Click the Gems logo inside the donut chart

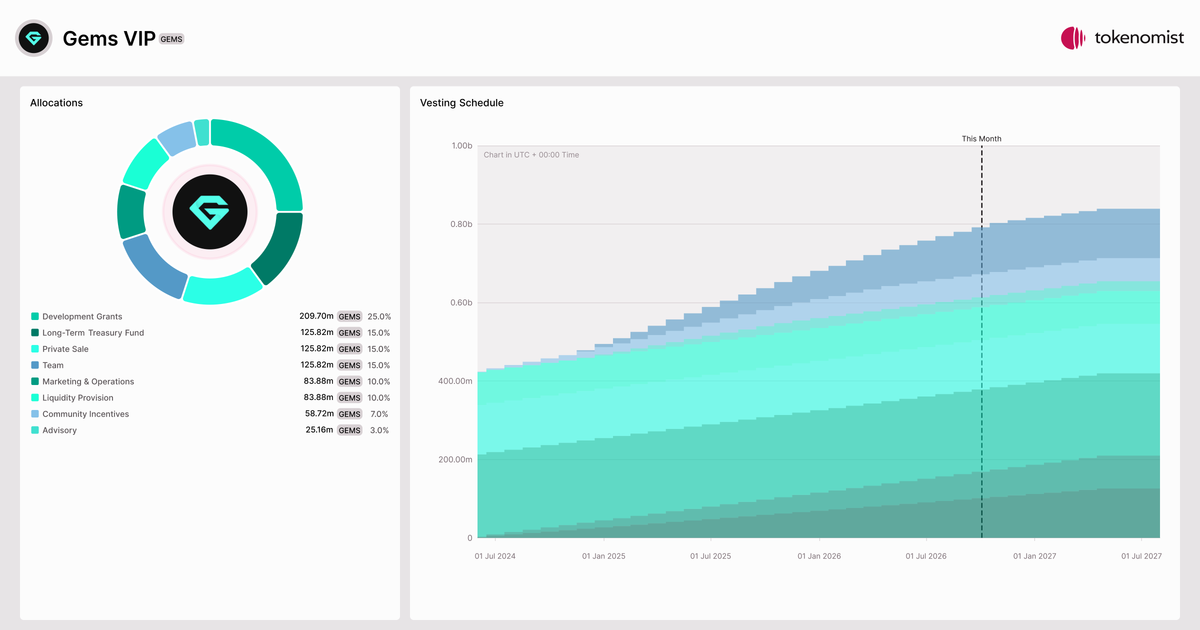click(x=209, y=211)
